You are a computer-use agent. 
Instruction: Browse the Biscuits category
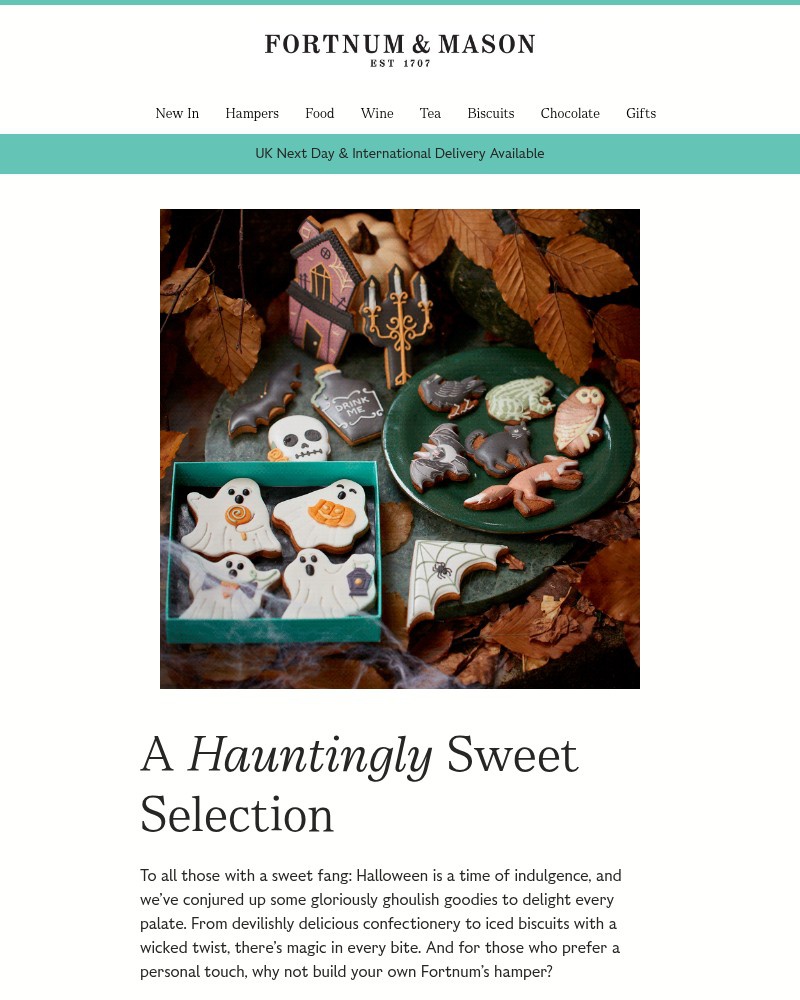coord(491,114)
